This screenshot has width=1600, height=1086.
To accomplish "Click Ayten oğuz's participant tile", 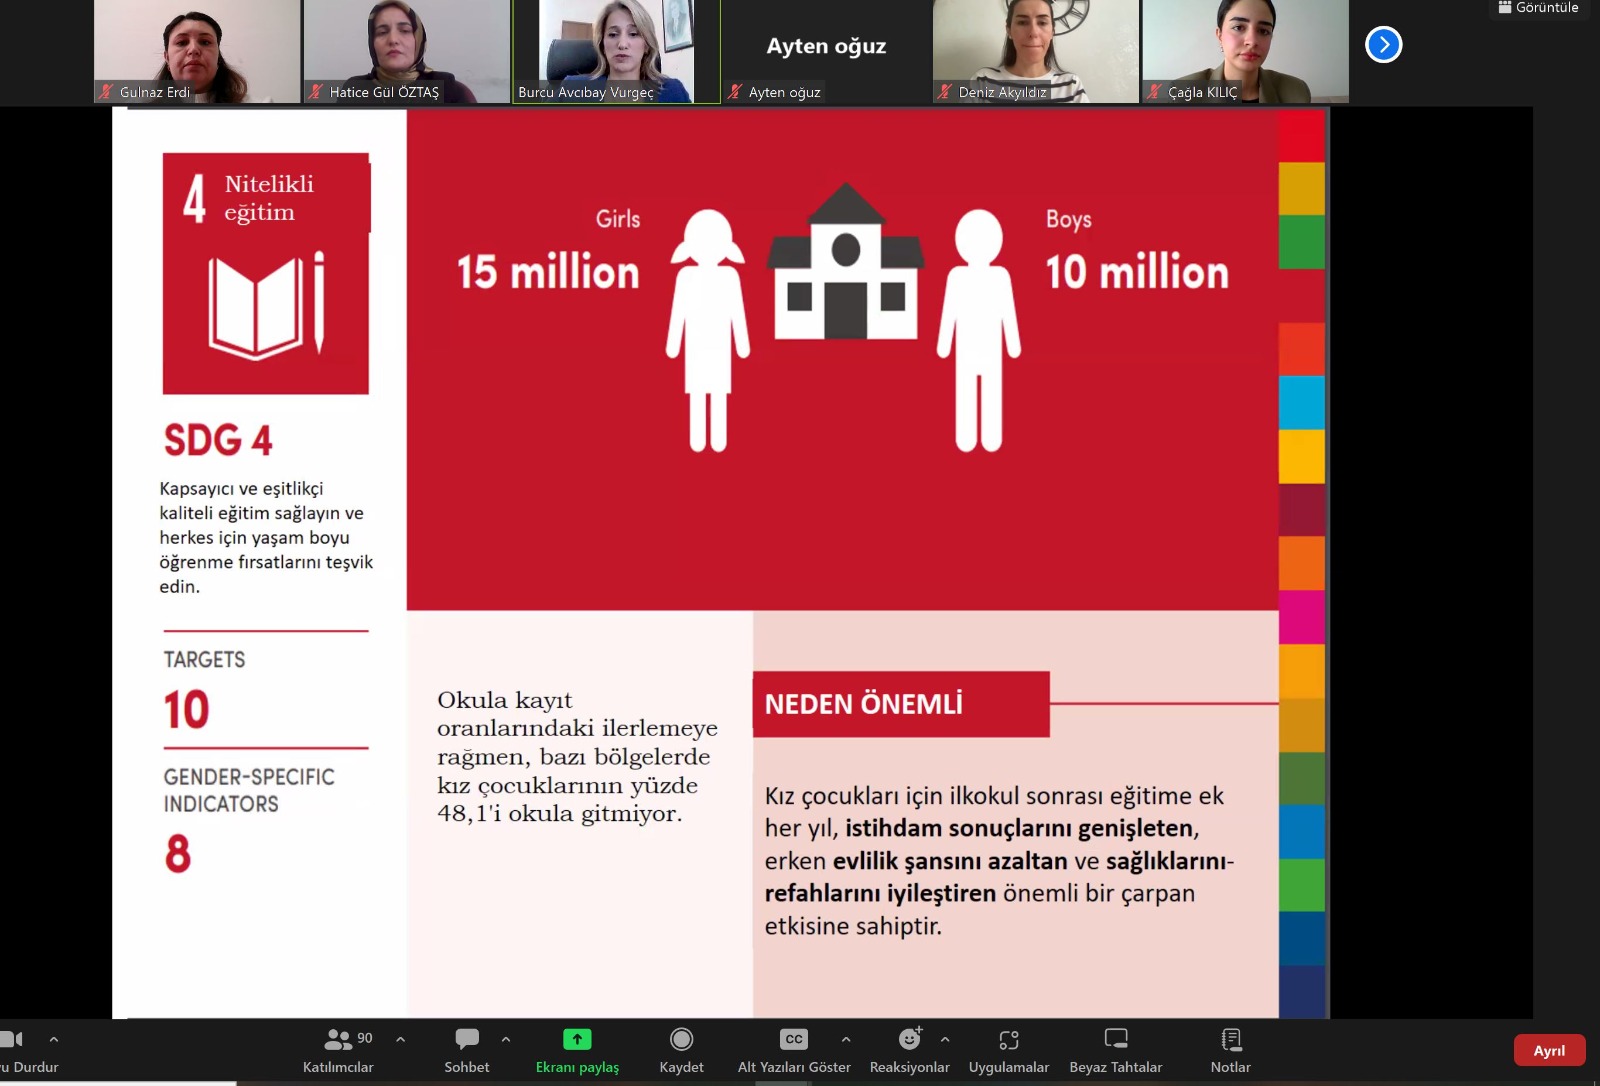I will tap(826, 50).
